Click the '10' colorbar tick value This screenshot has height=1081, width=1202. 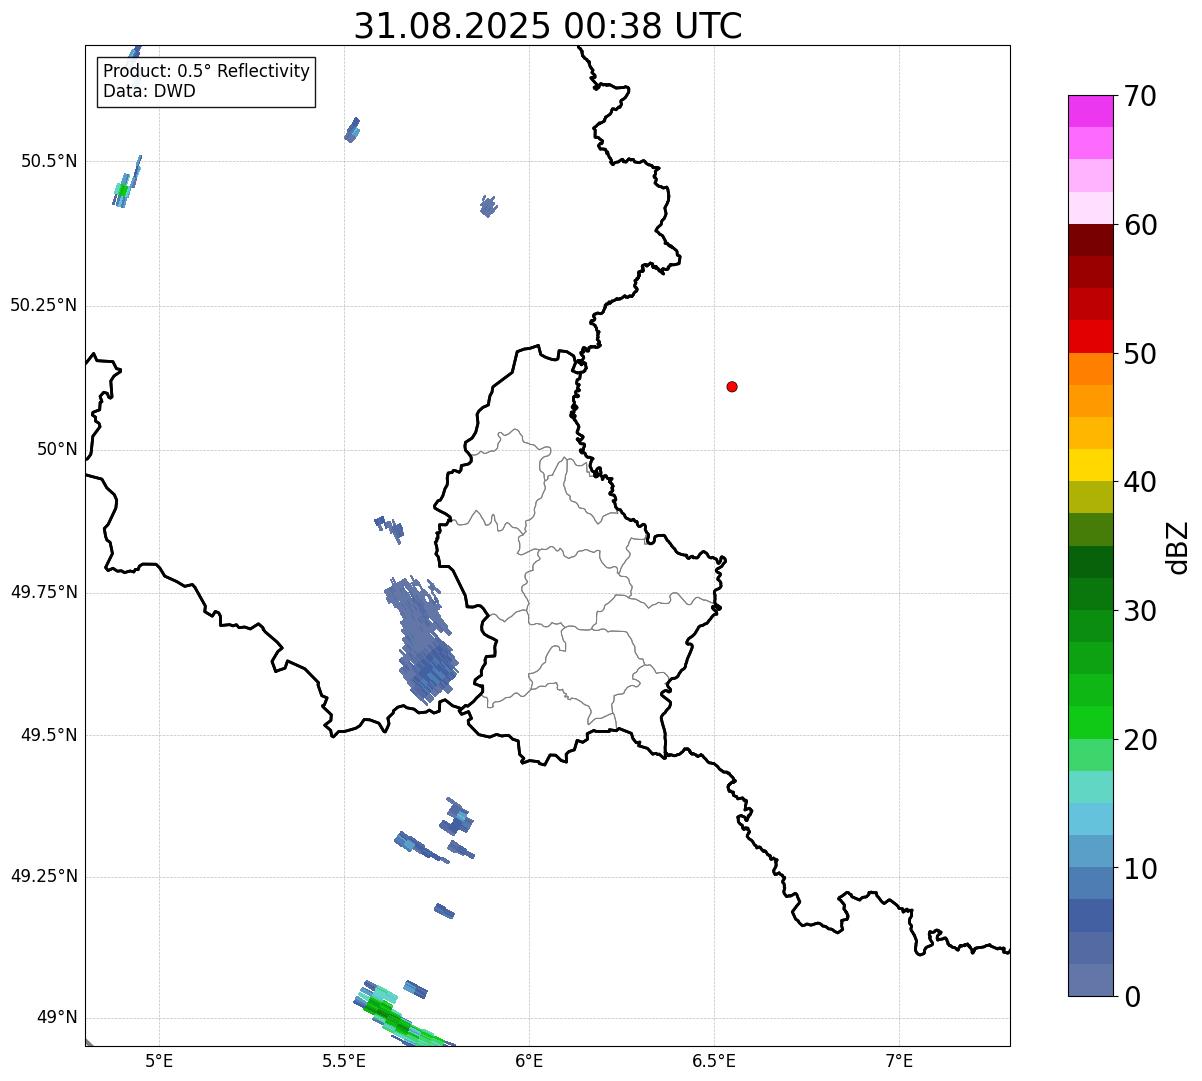point(1140,869)
